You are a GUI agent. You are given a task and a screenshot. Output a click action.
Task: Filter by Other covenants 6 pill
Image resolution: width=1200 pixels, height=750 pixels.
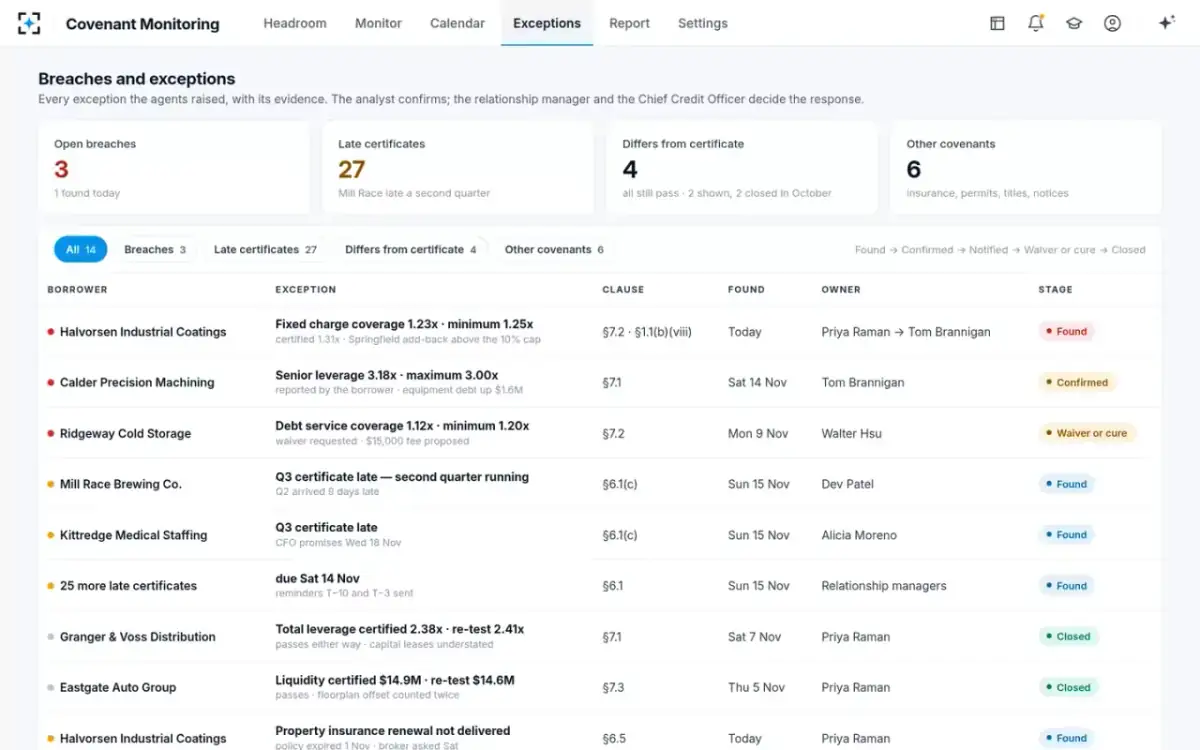click(554, 250)
